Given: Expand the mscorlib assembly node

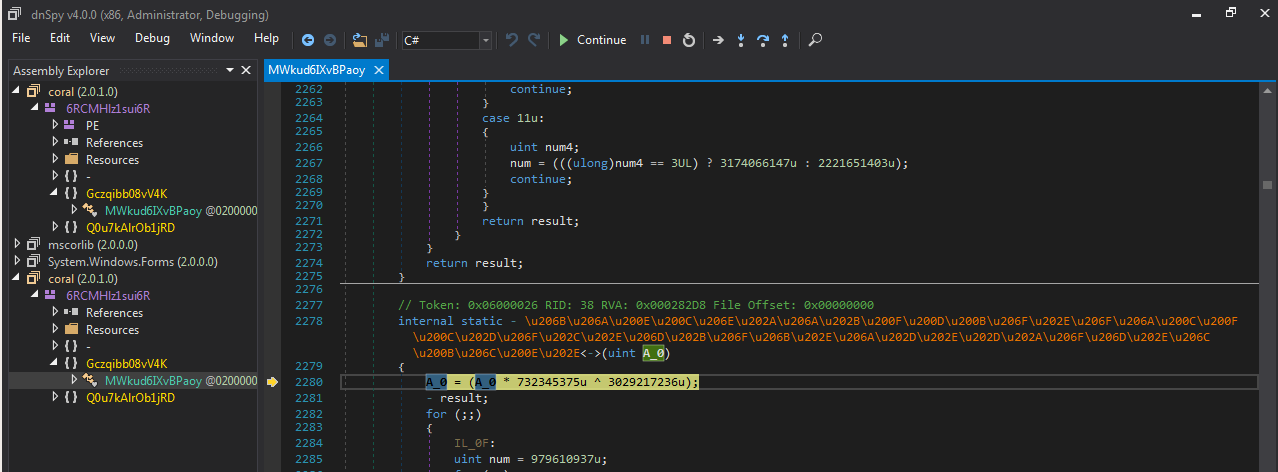Looking at the screenshot, I should [x=18, y=244].
